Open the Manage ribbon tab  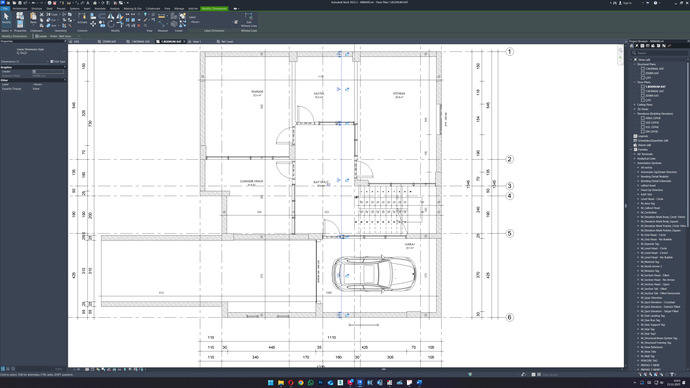click(x=179, y=8)
